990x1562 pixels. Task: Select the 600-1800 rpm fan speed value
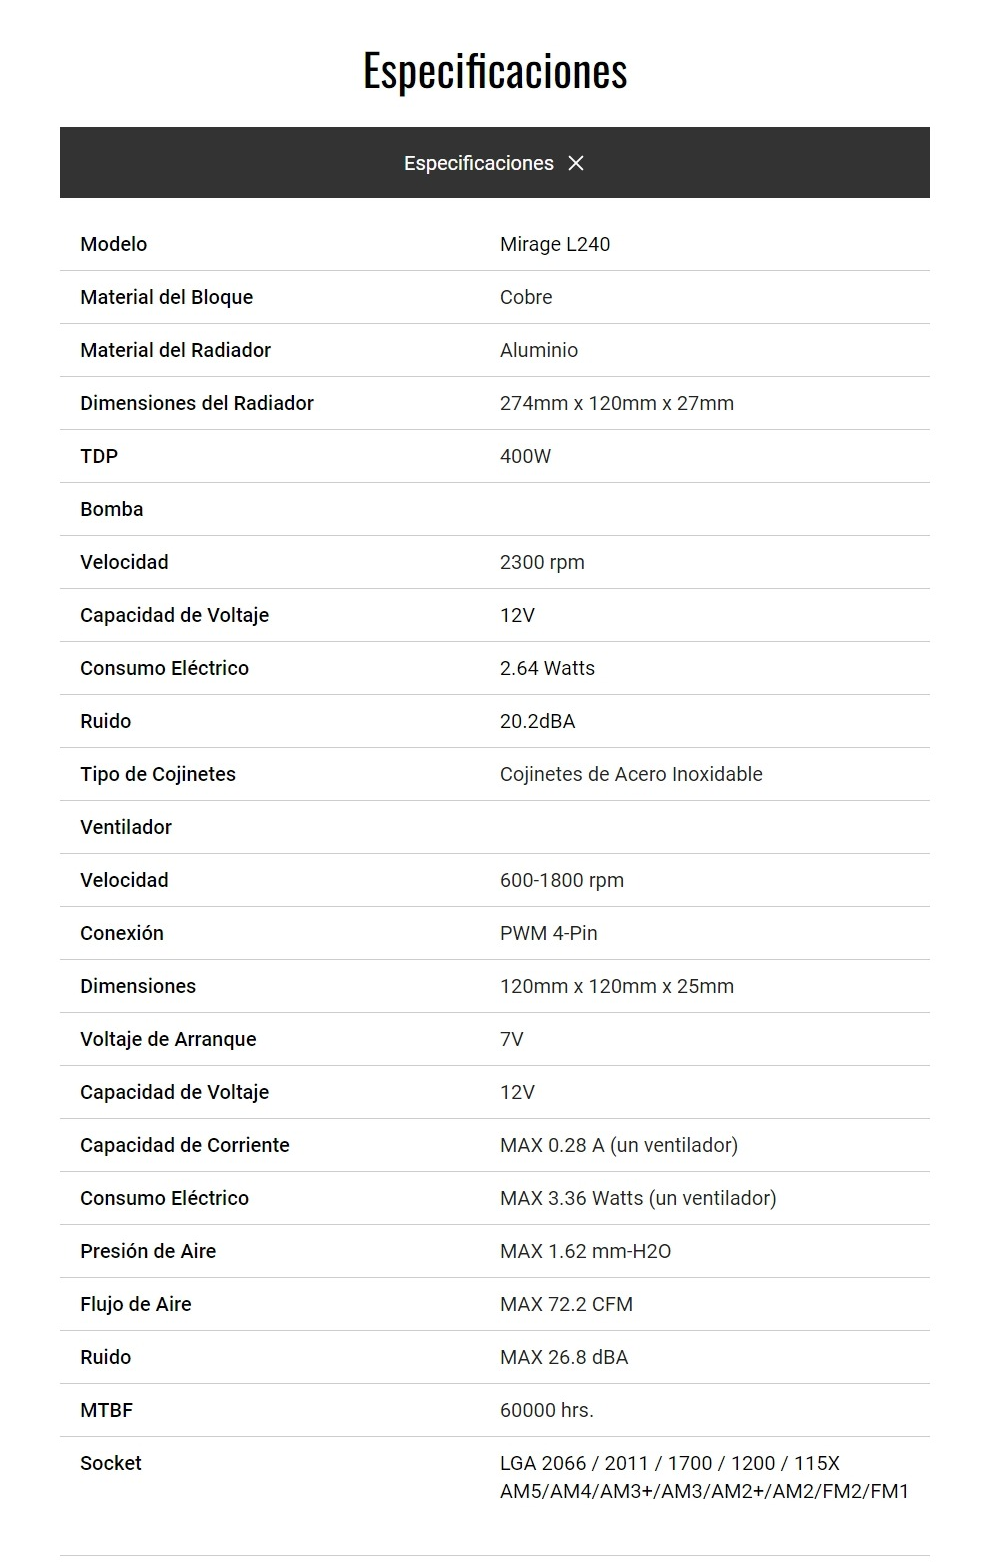point(562,880)
